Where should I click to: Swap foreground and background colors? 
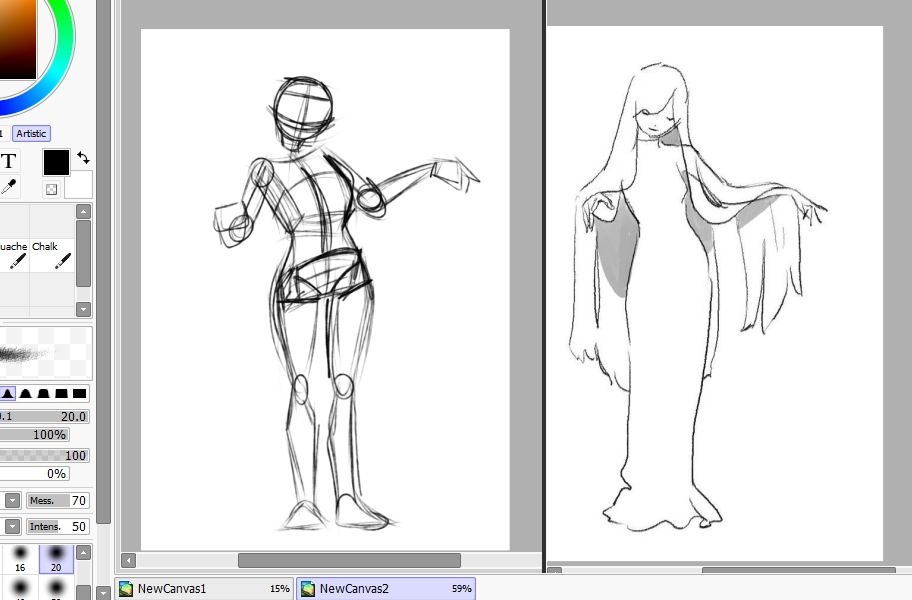coord(83,158)
